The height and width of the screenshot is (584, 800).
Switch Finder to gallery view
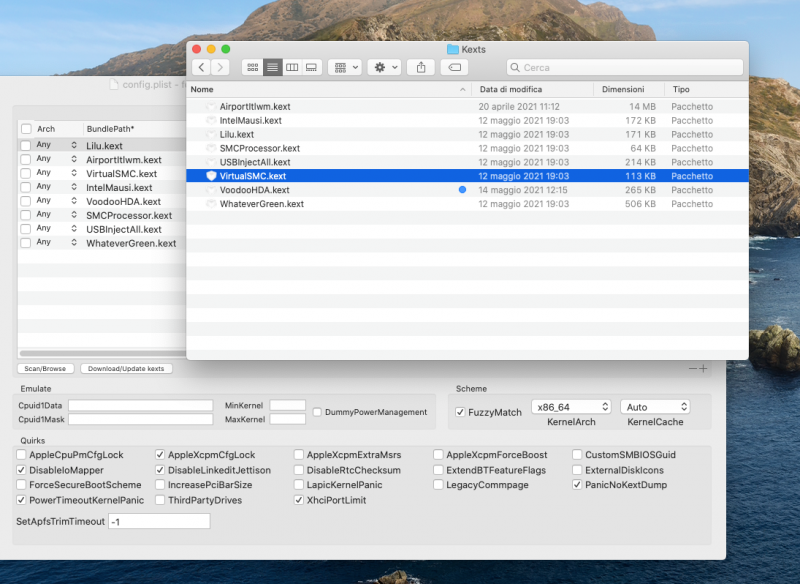pyautogui.click(x=311, y=67)
